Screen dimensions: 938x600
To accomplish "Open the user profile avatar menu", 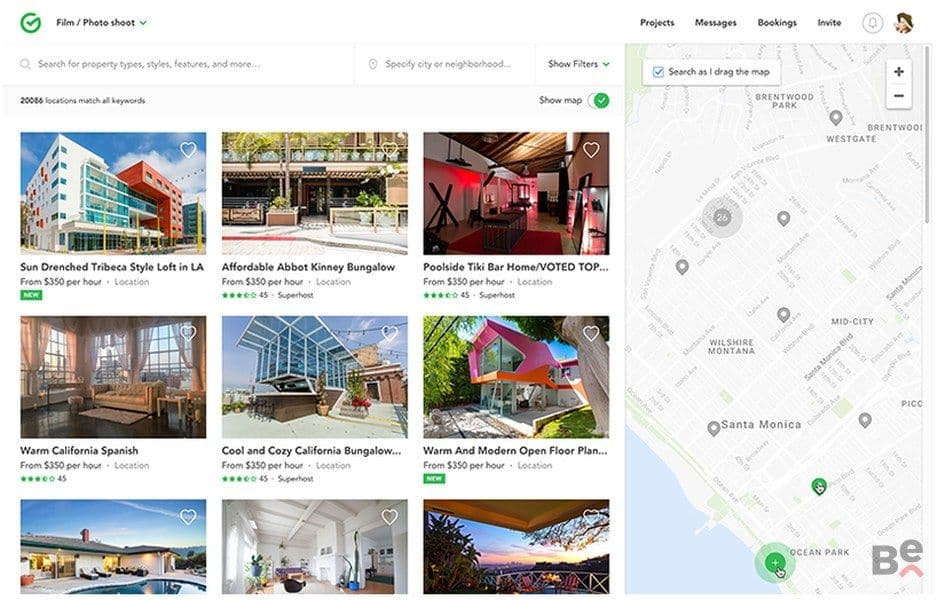I will click(x=903, y=23).
